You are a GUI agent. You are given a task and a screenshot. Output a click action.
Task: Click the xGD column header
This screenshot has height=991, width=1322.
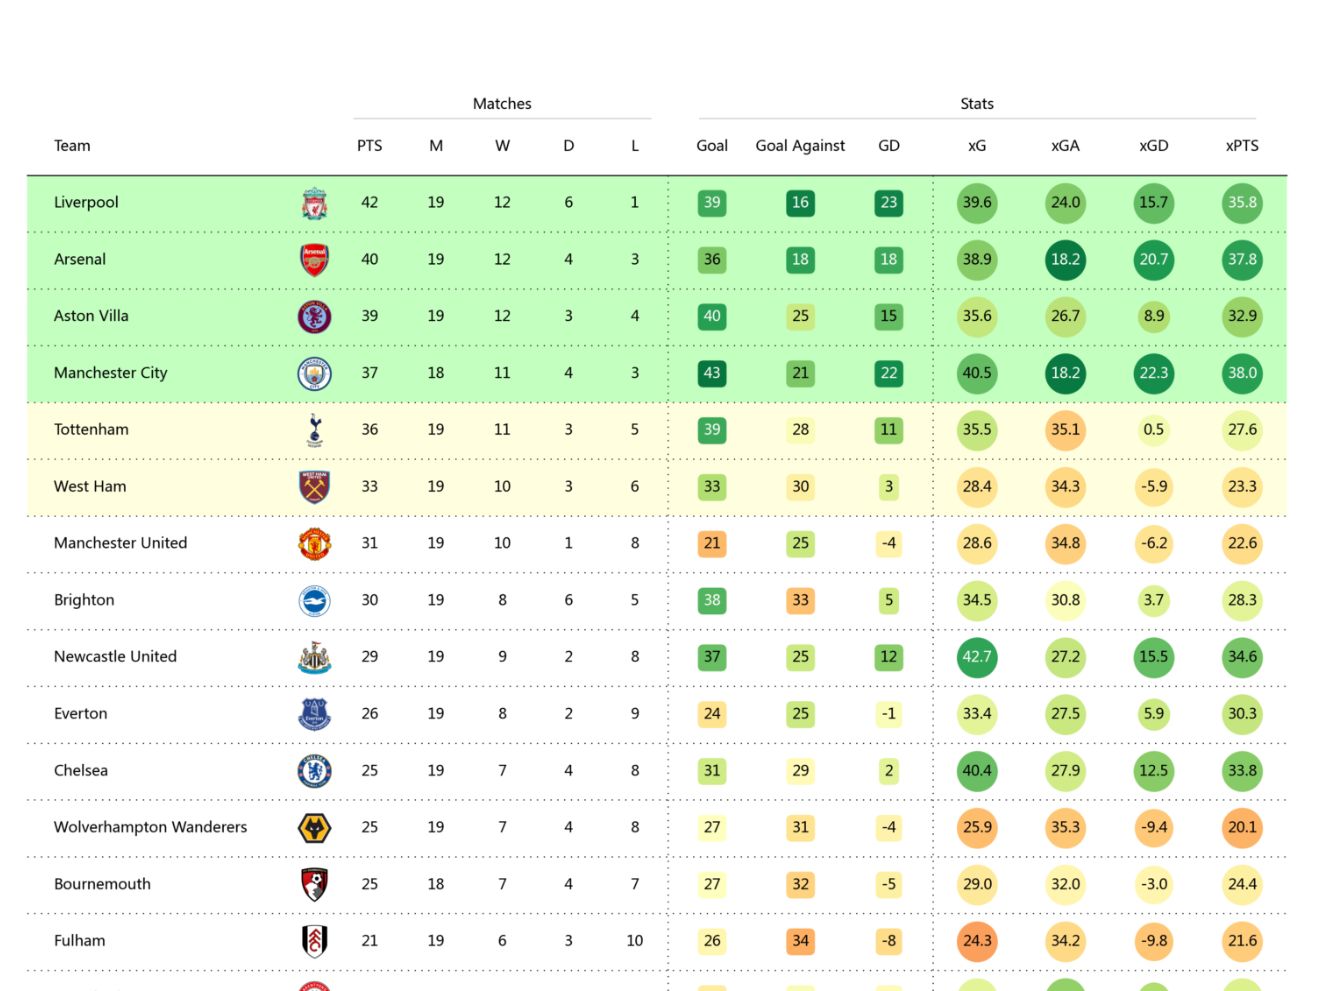pos(1154,146)
